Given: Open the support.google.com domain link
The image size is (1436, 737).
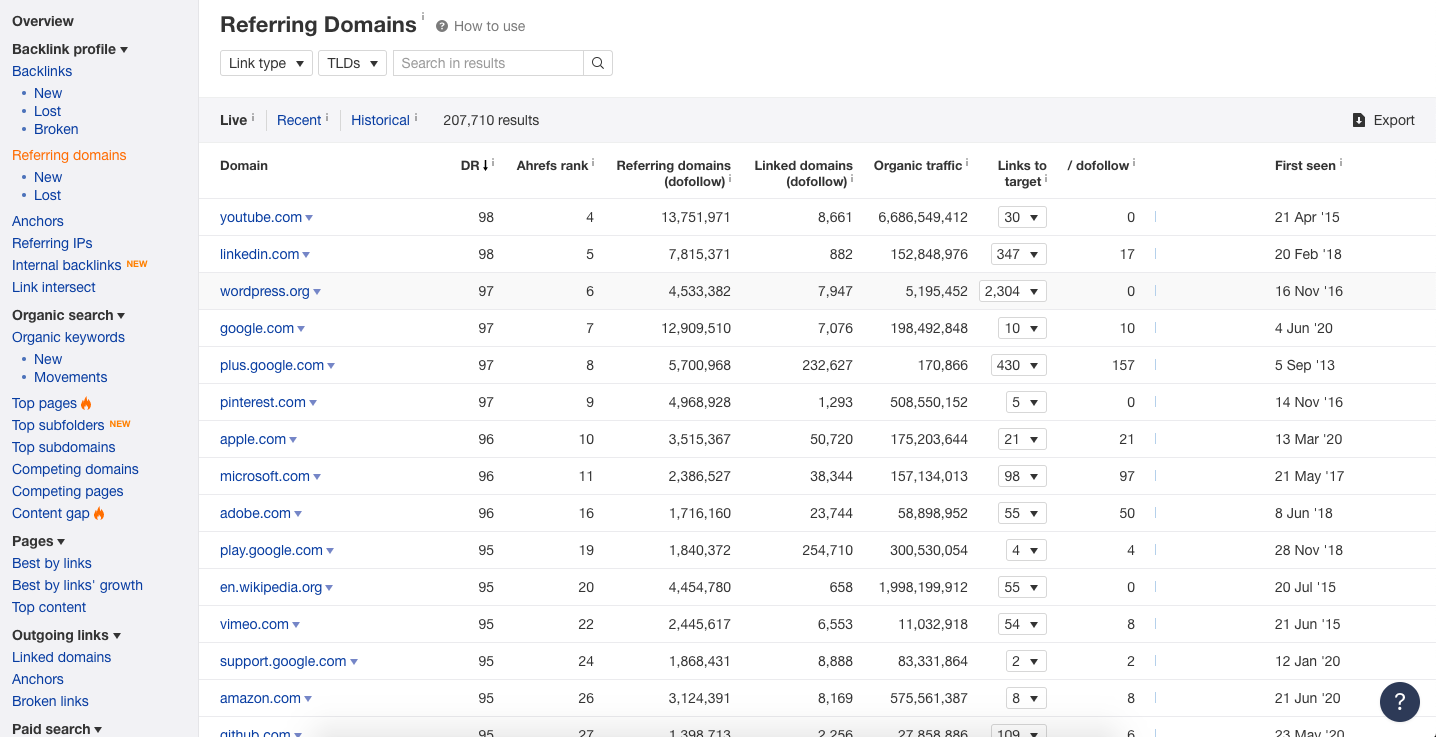Looking at the screenshot, I should [283, 661].
